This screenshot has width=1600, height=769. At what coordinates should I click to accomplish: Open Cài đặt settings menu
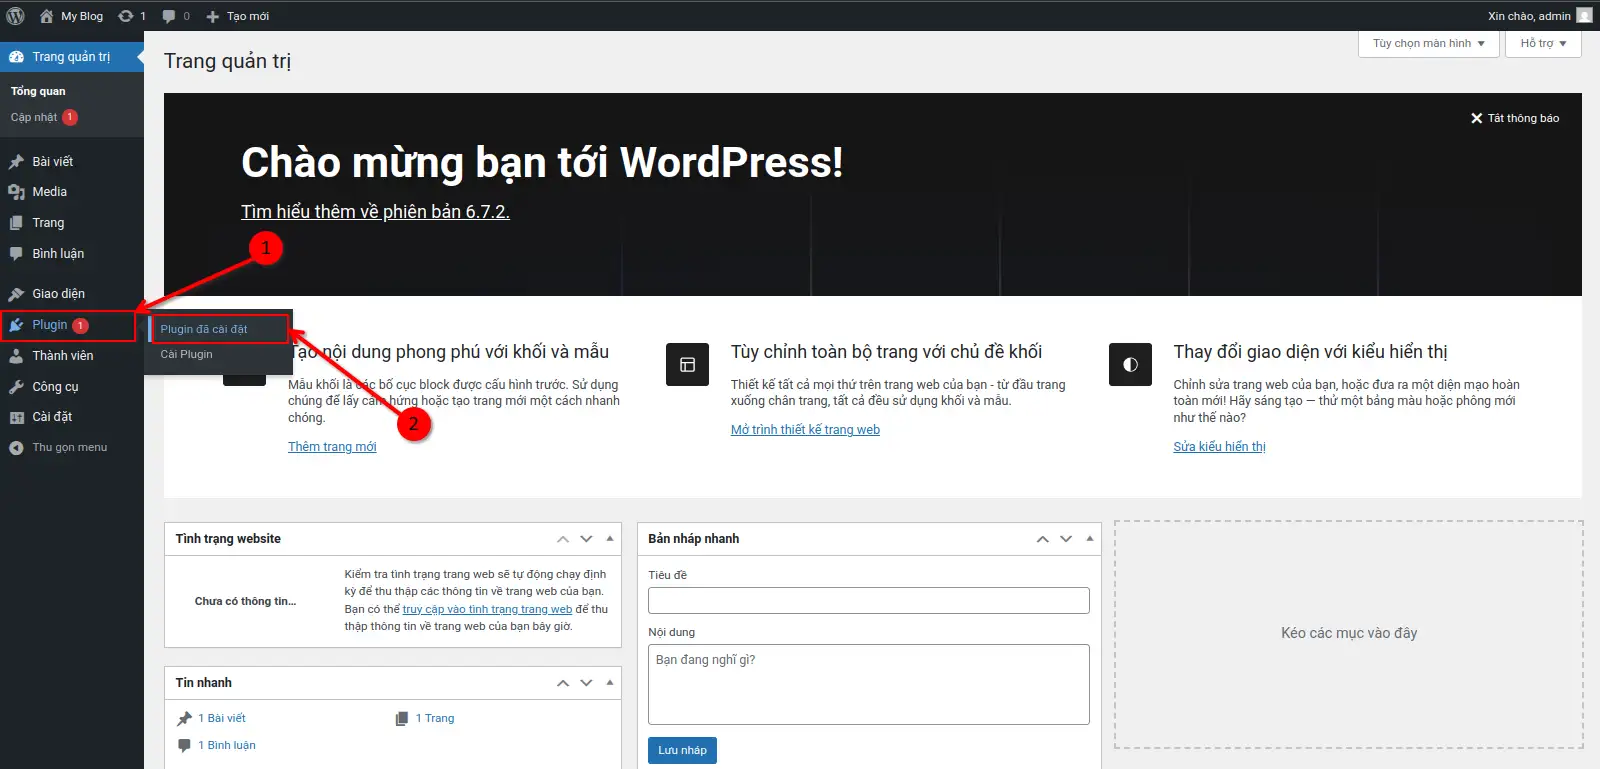(52, 417)
